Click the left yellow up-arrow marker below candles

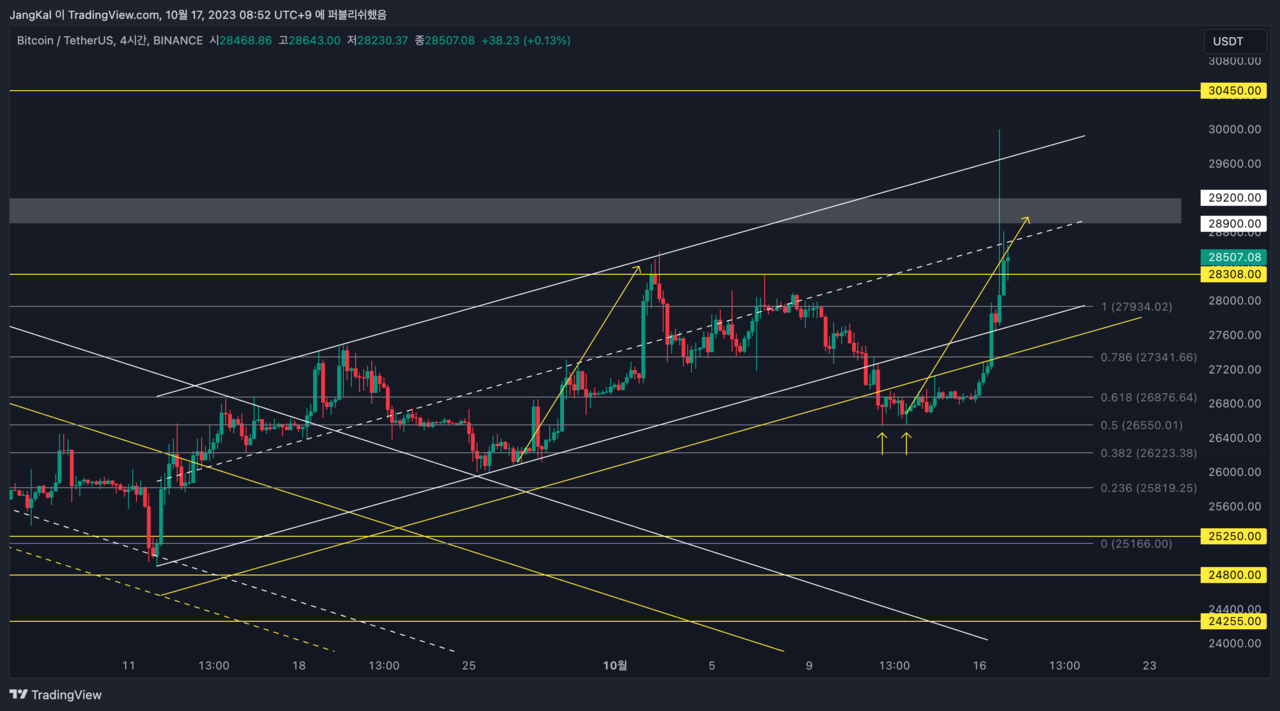[x=882, y=443]
